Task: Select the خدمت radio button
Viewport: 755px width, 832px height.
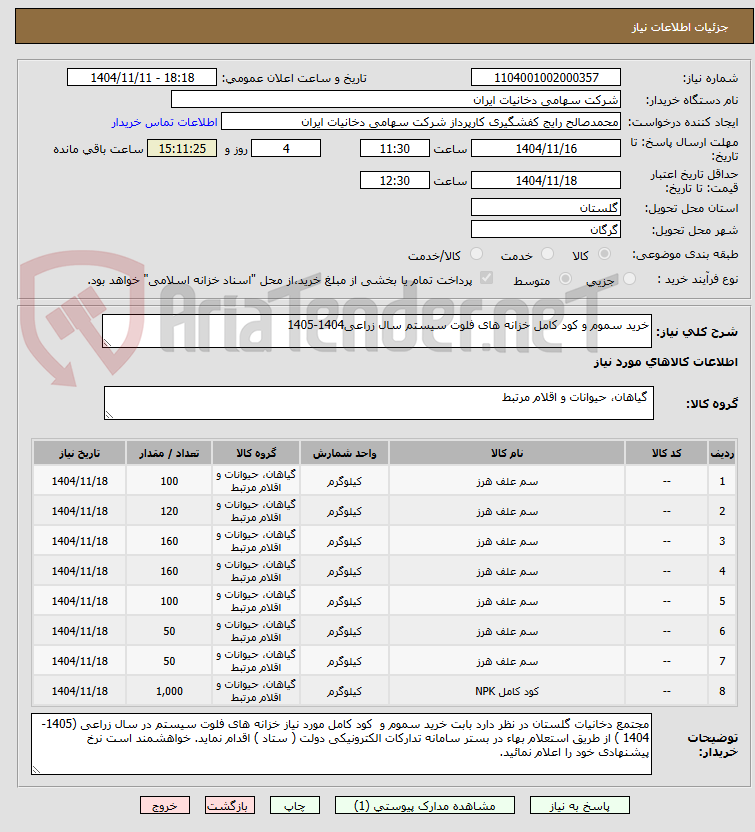Action: tap(547, 254)
